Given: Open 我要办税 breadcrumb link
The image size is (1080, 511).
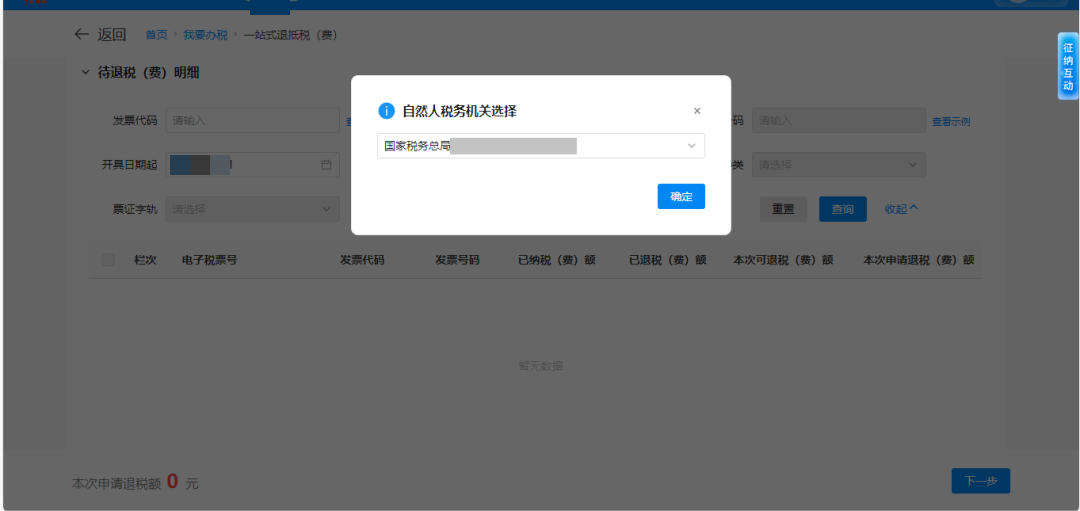Looking at the screenshot, I should [x=205, y=34].
